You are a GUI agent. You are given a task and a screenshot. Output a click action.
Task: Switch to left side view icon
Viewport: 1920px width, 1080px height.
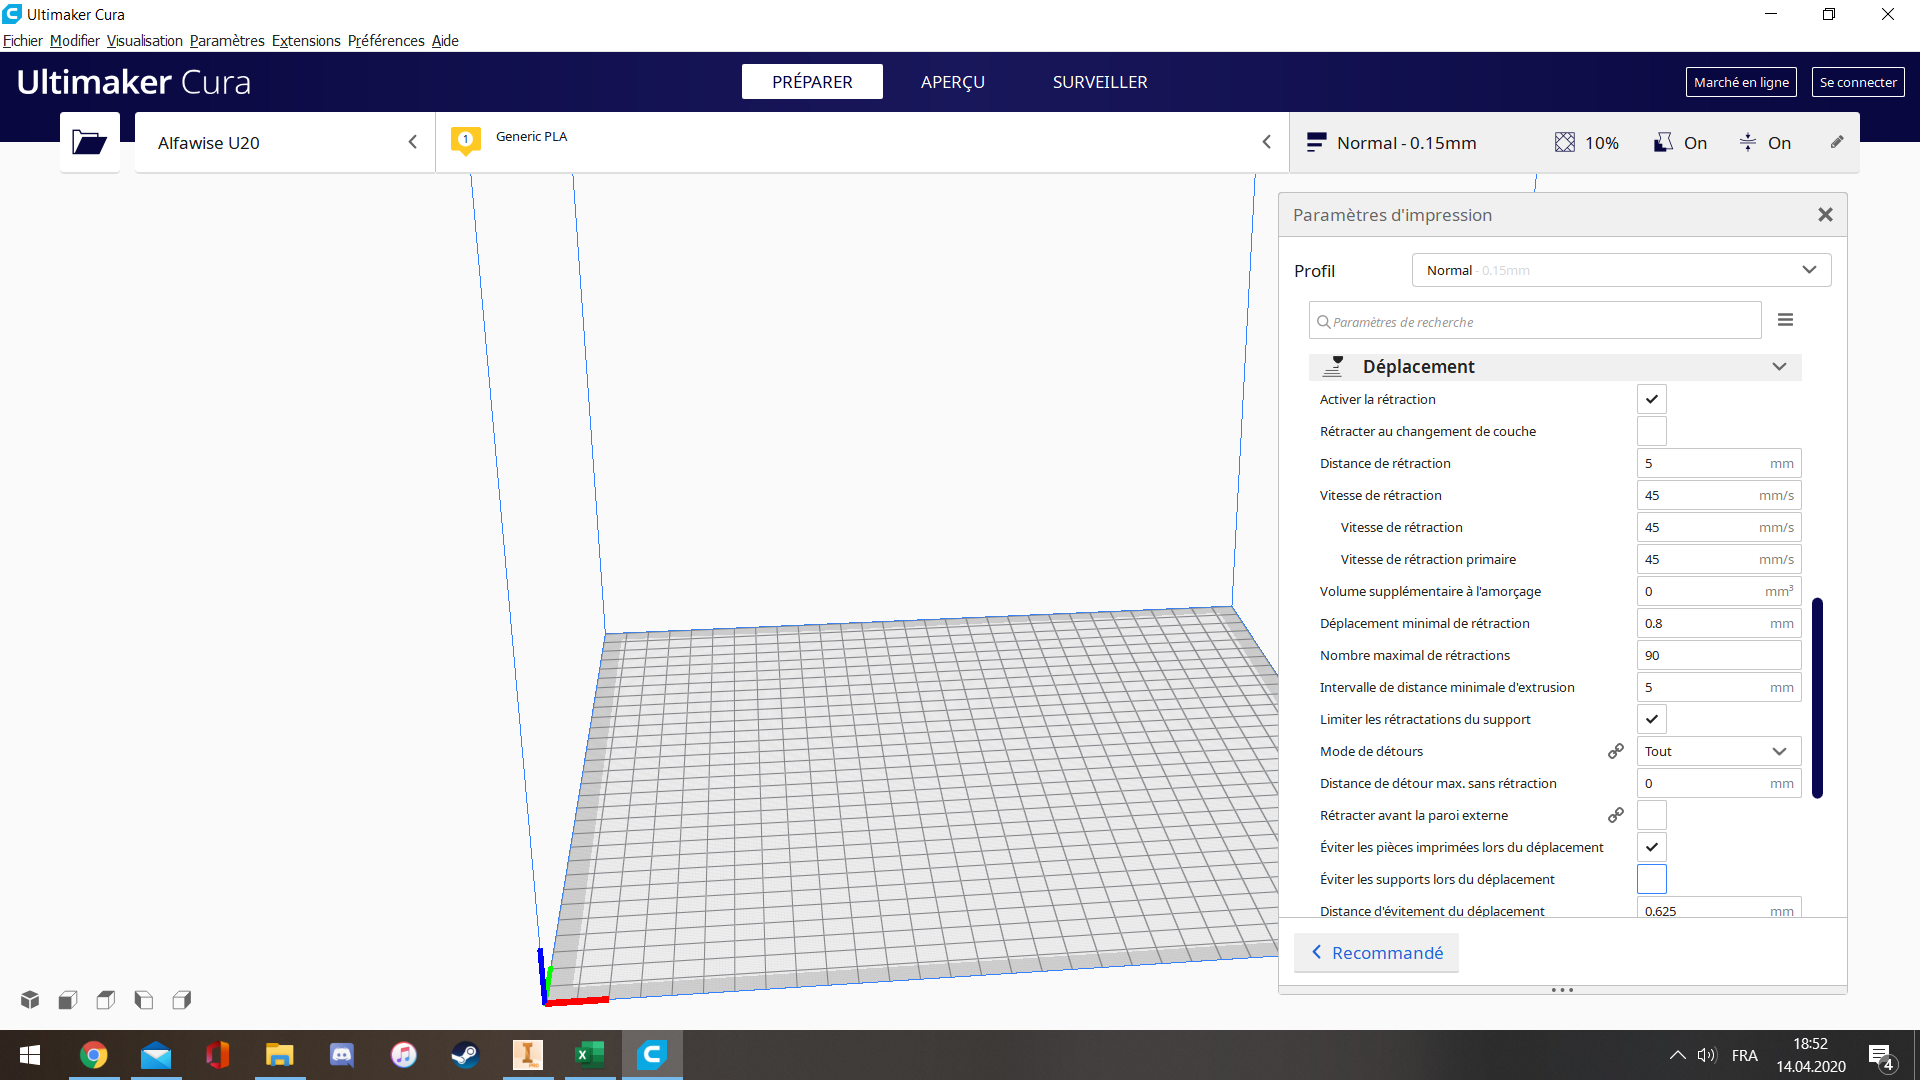click(x=144, y=999)
